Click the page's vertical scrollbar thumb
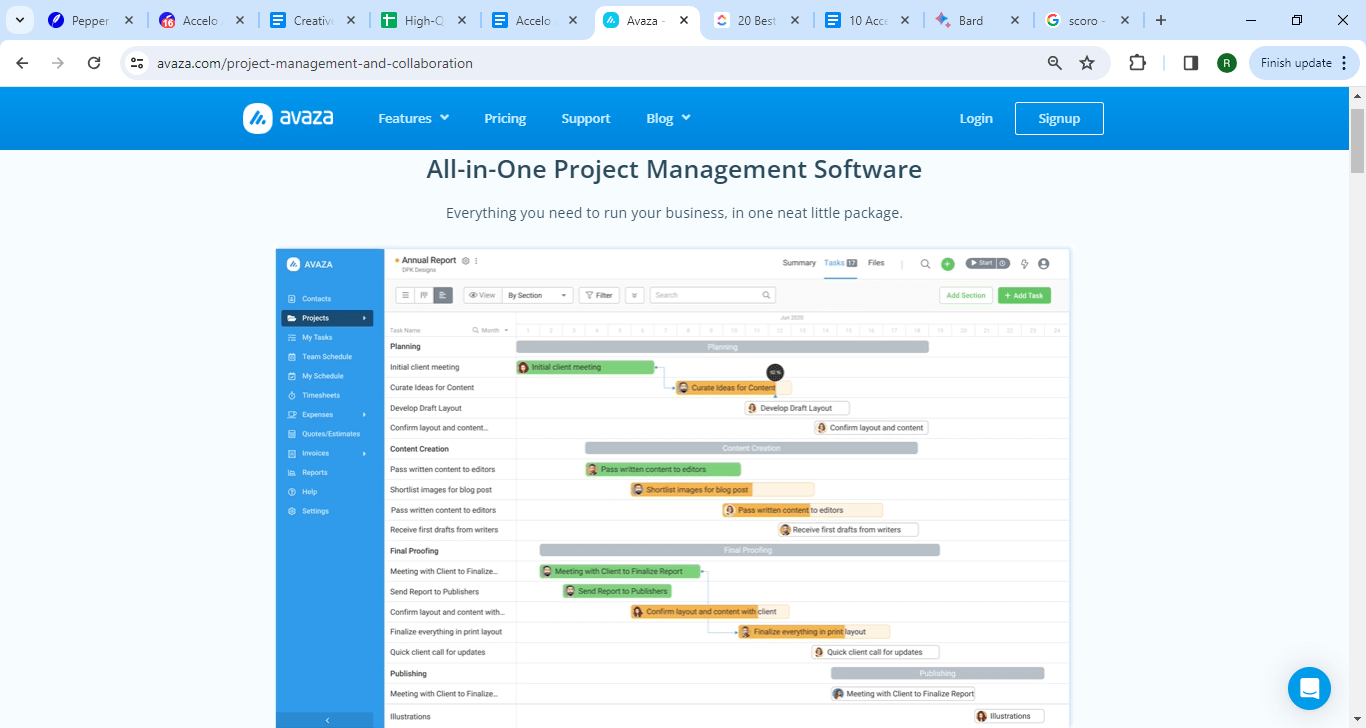 1357,141
